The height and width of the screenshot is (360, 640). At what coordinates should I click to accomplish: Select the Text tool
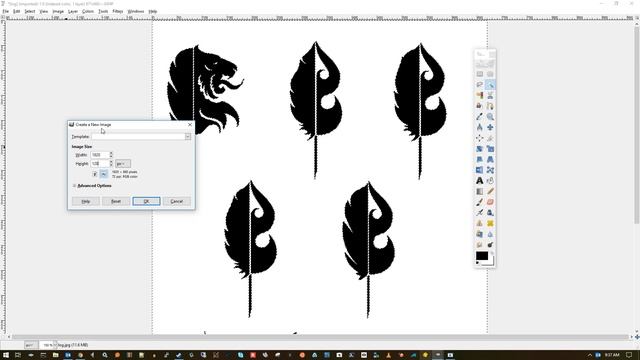point(480,180)
